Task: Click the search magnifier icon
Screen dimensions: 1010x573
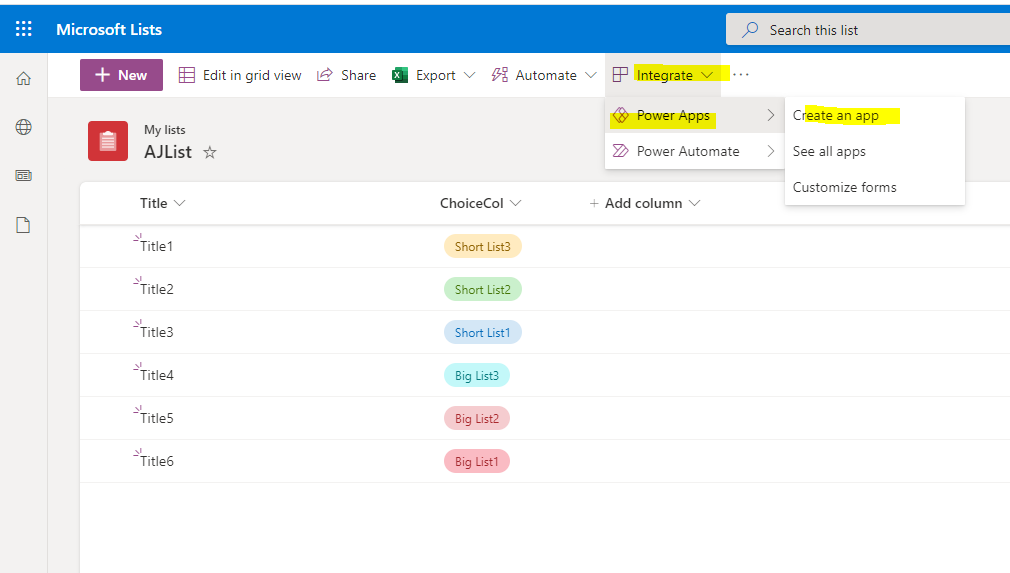Action: (x=750, y=30)
